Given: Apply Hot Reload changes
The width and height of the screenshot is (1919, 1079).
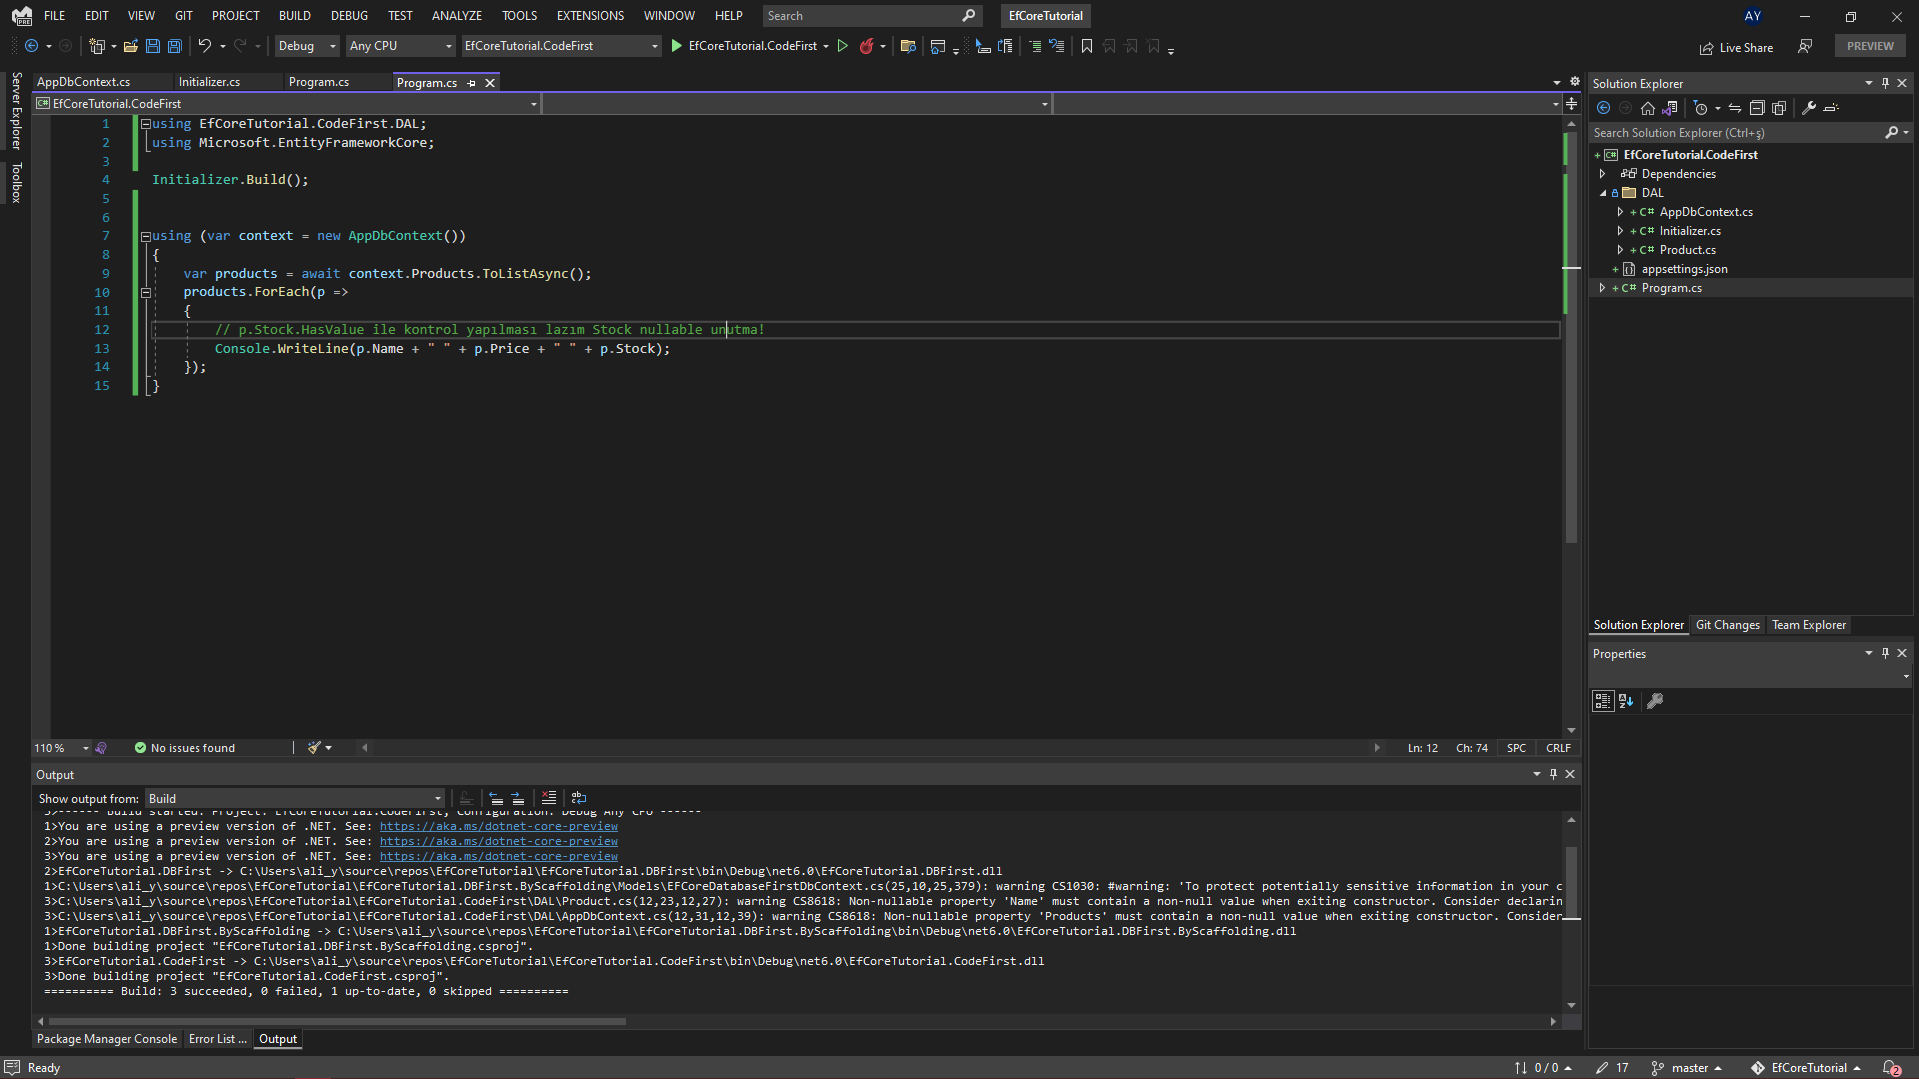Looking at the screenshot, I should (x=866, y=46).
